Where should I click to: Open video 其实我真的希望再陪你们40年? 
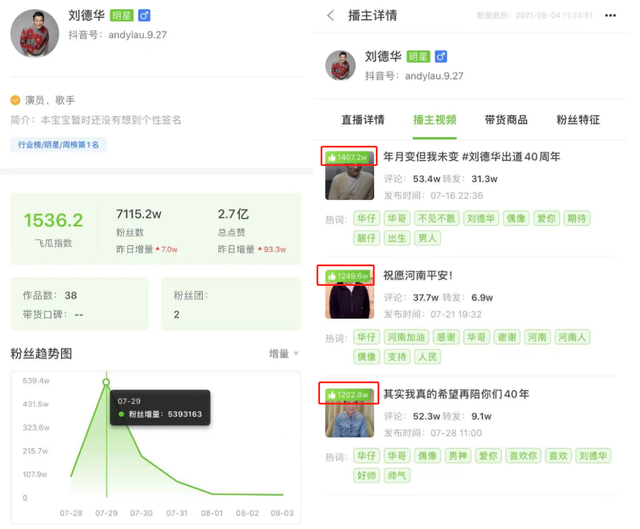click(456, 394)
